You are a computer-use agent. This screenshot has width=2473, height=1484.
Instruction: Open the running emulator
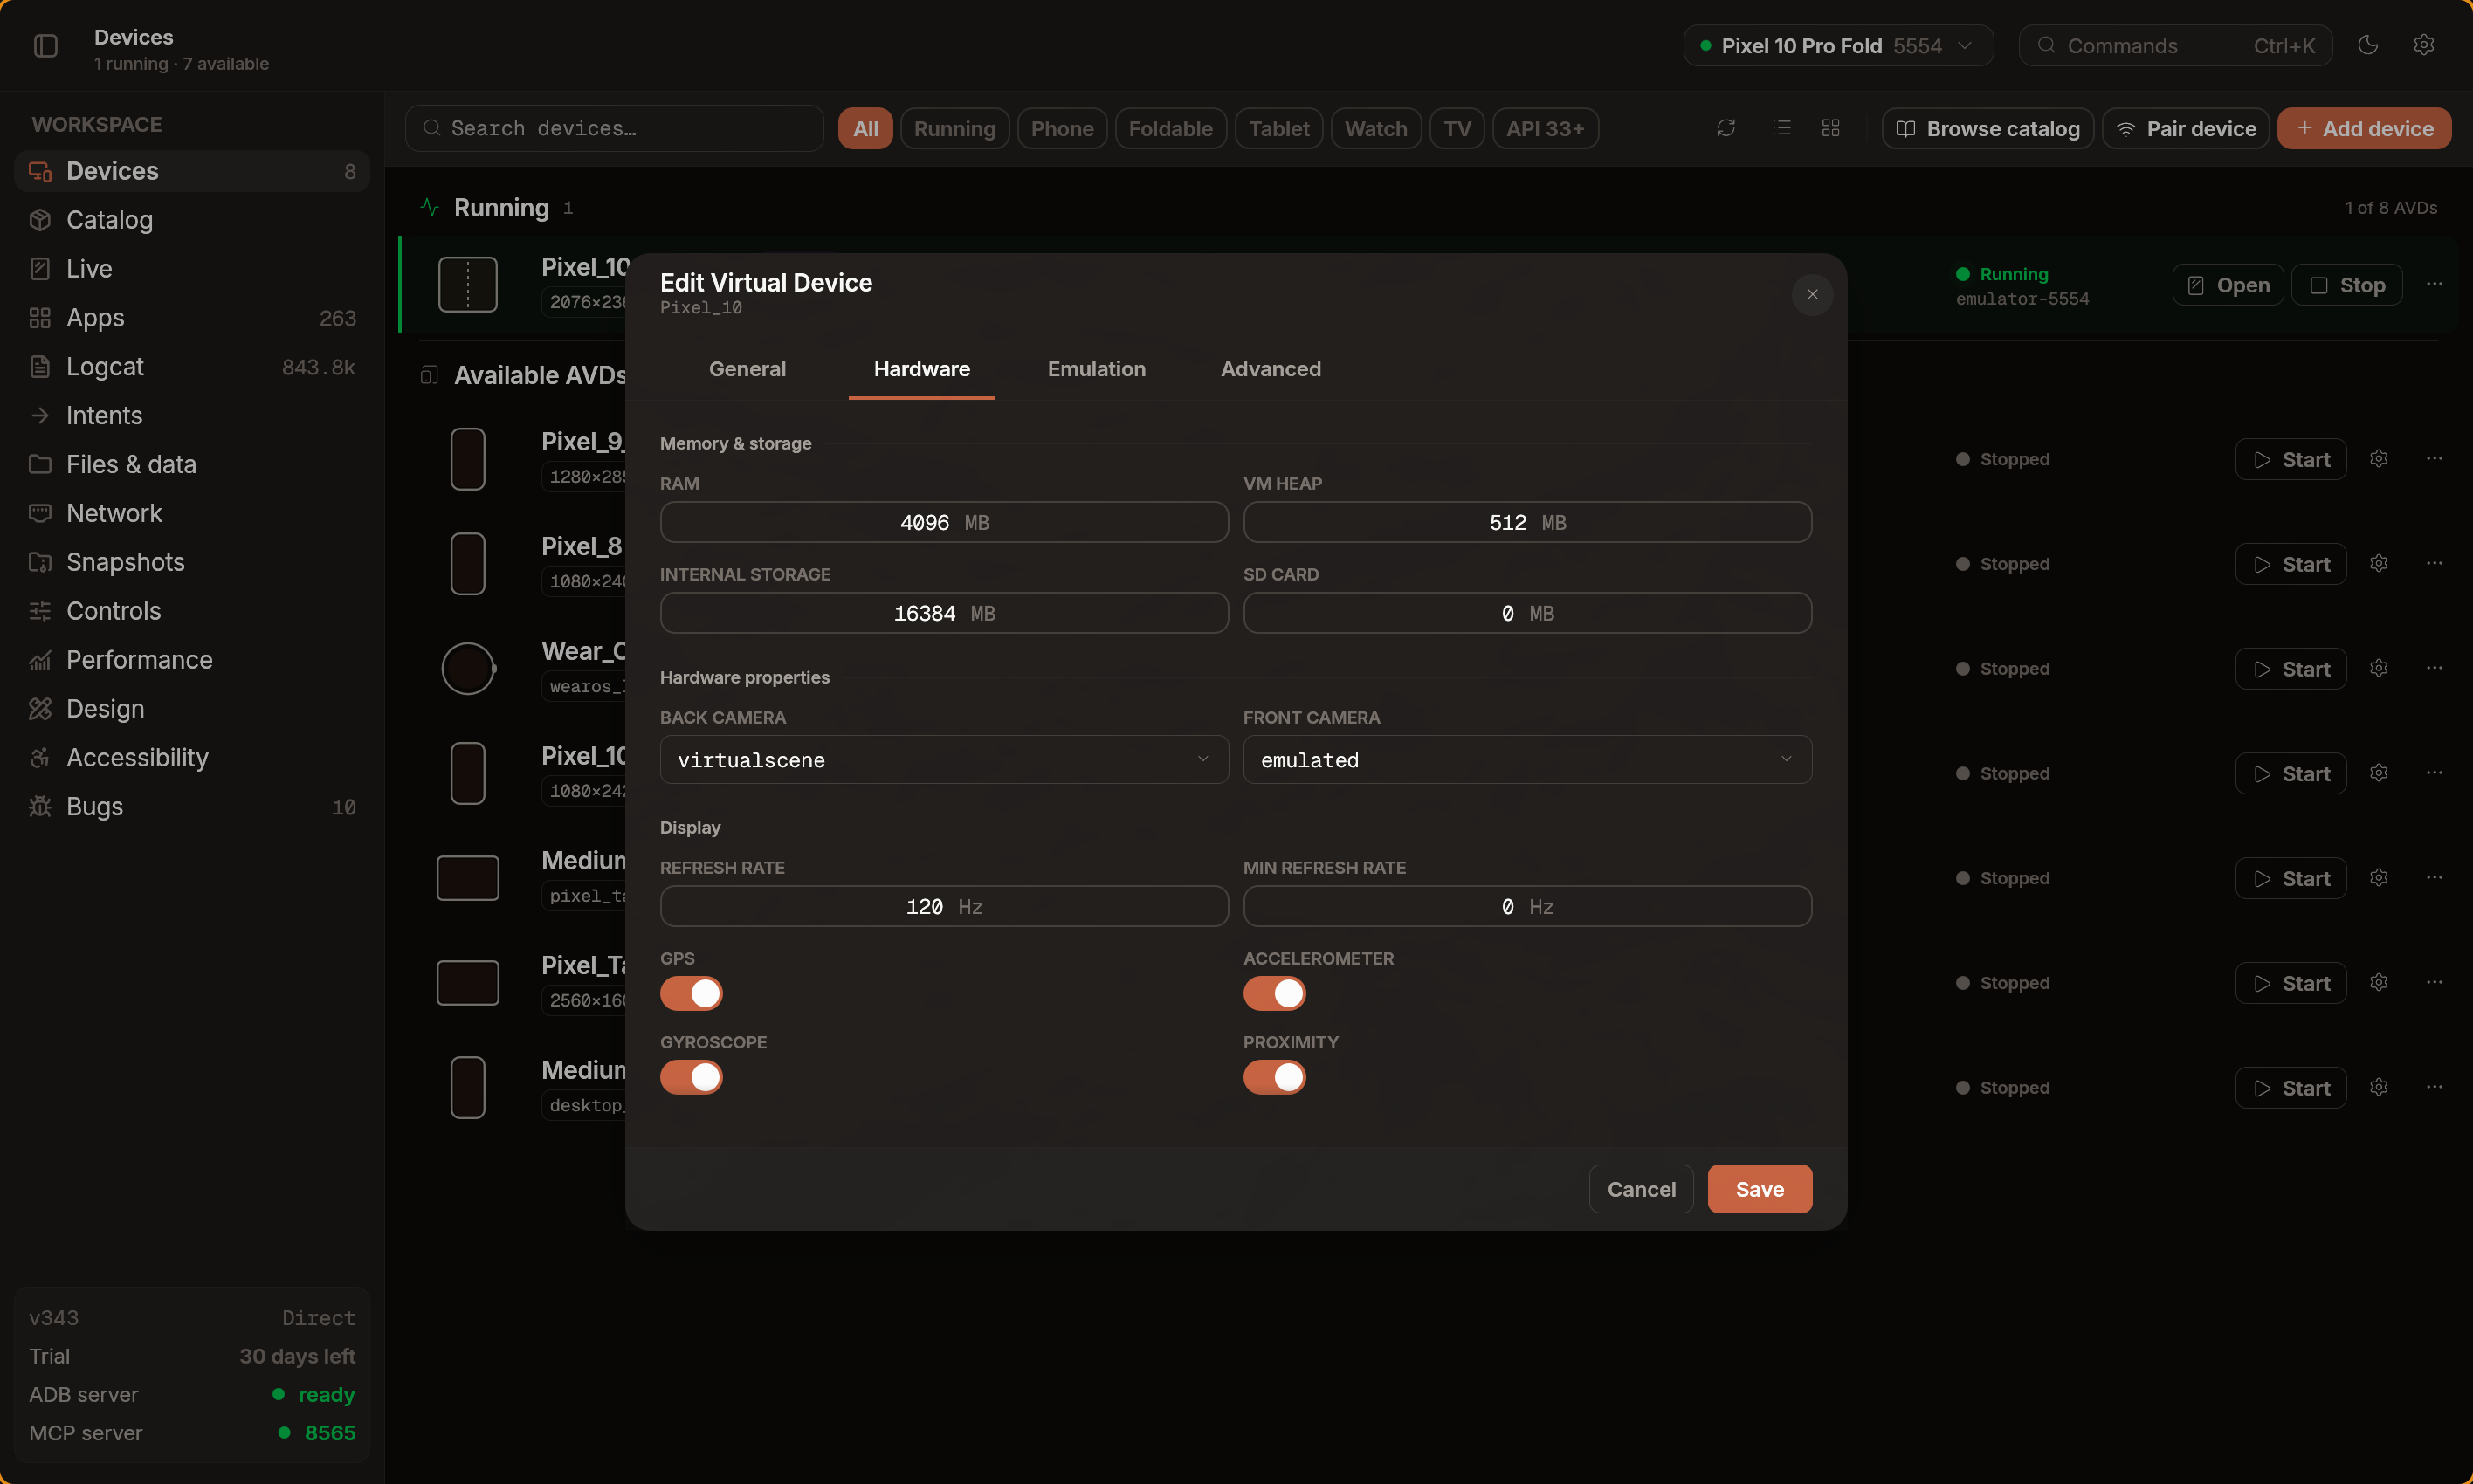tap(2228, 286)
